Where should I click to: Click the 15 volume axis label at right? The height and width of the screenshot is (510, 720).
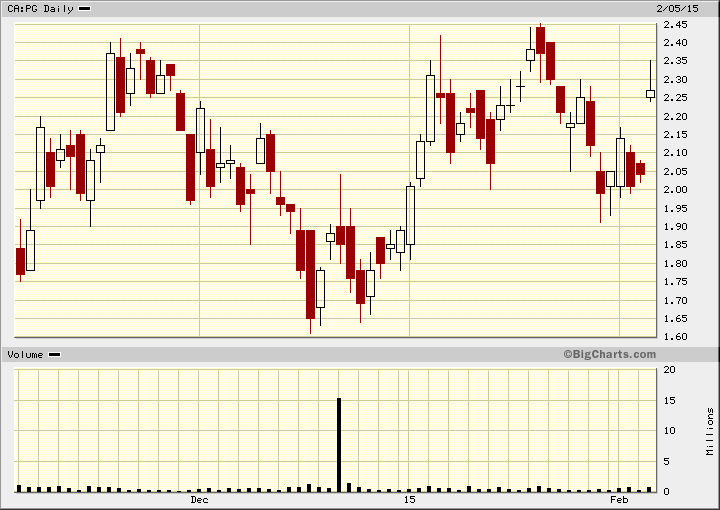click(669, 400)
